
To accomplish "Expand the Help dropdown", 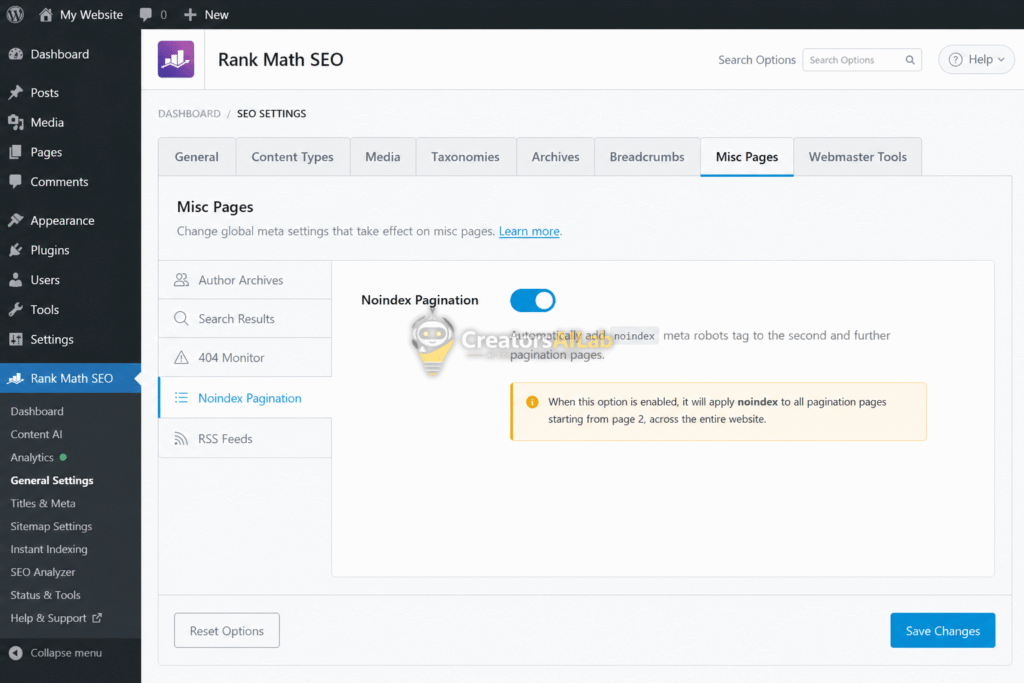I will pyautogui.click(x=977, y=59).
